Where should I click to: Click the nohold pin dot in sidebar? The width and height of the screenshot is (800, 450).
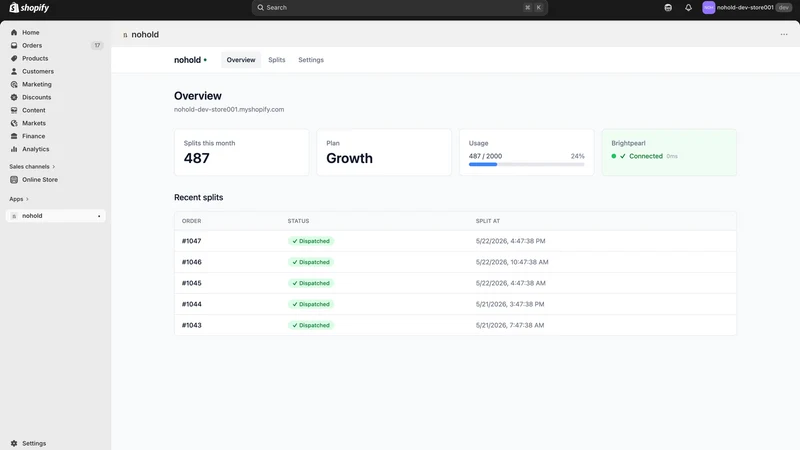tap(99, 216)
